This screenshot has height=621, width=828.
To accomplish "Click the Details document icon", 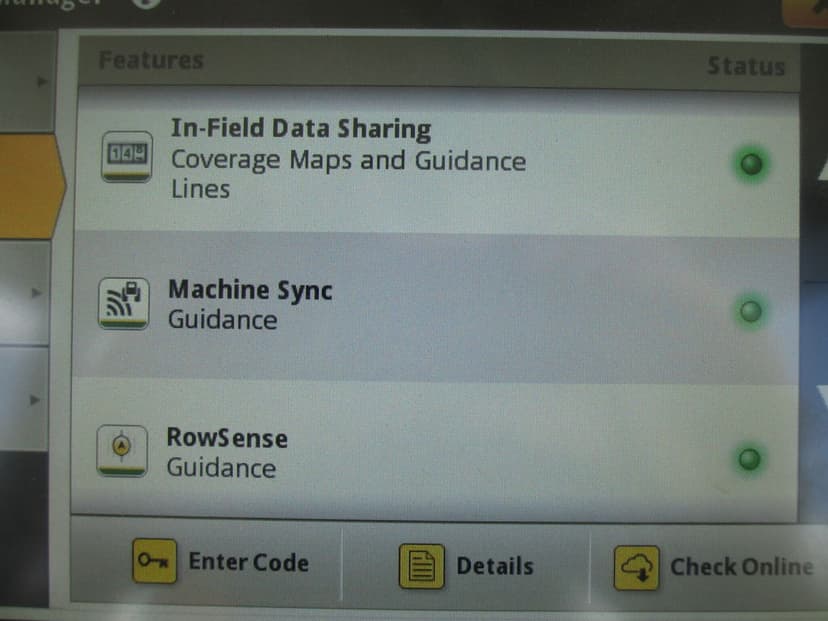I will point(421,566).
